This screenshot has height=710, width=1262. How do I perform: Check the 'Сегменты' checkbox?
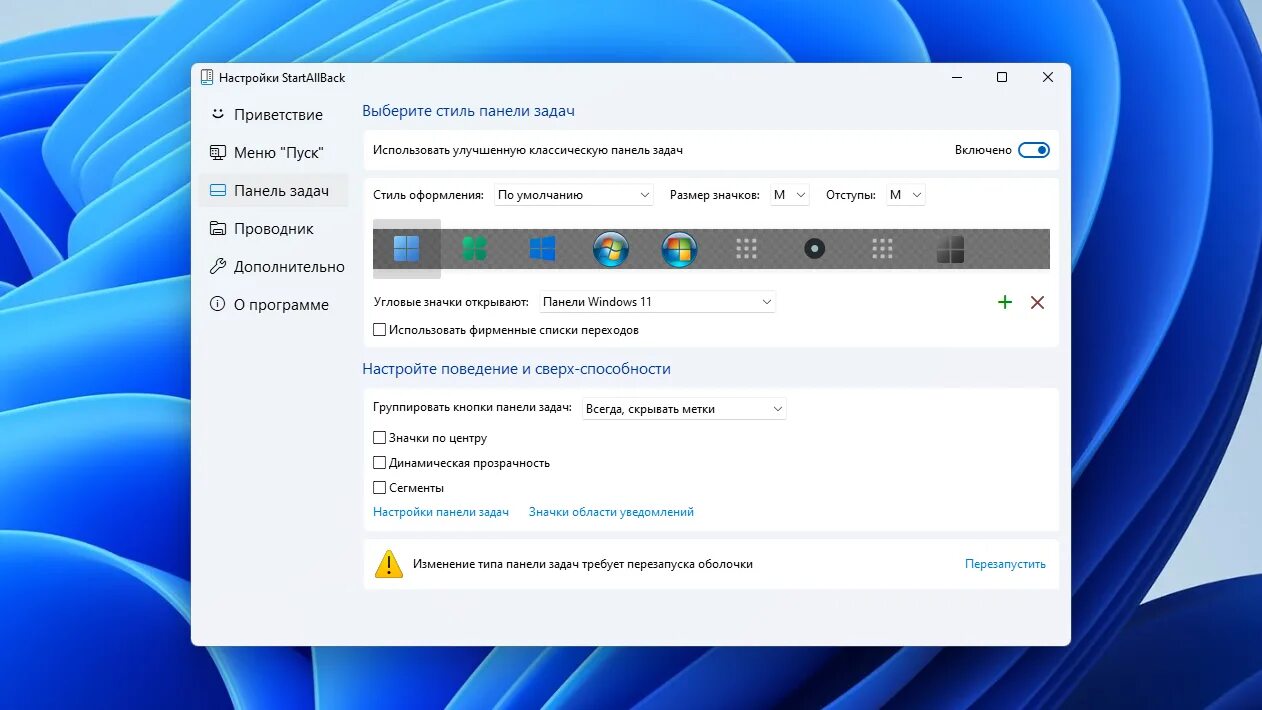point(379,487)
